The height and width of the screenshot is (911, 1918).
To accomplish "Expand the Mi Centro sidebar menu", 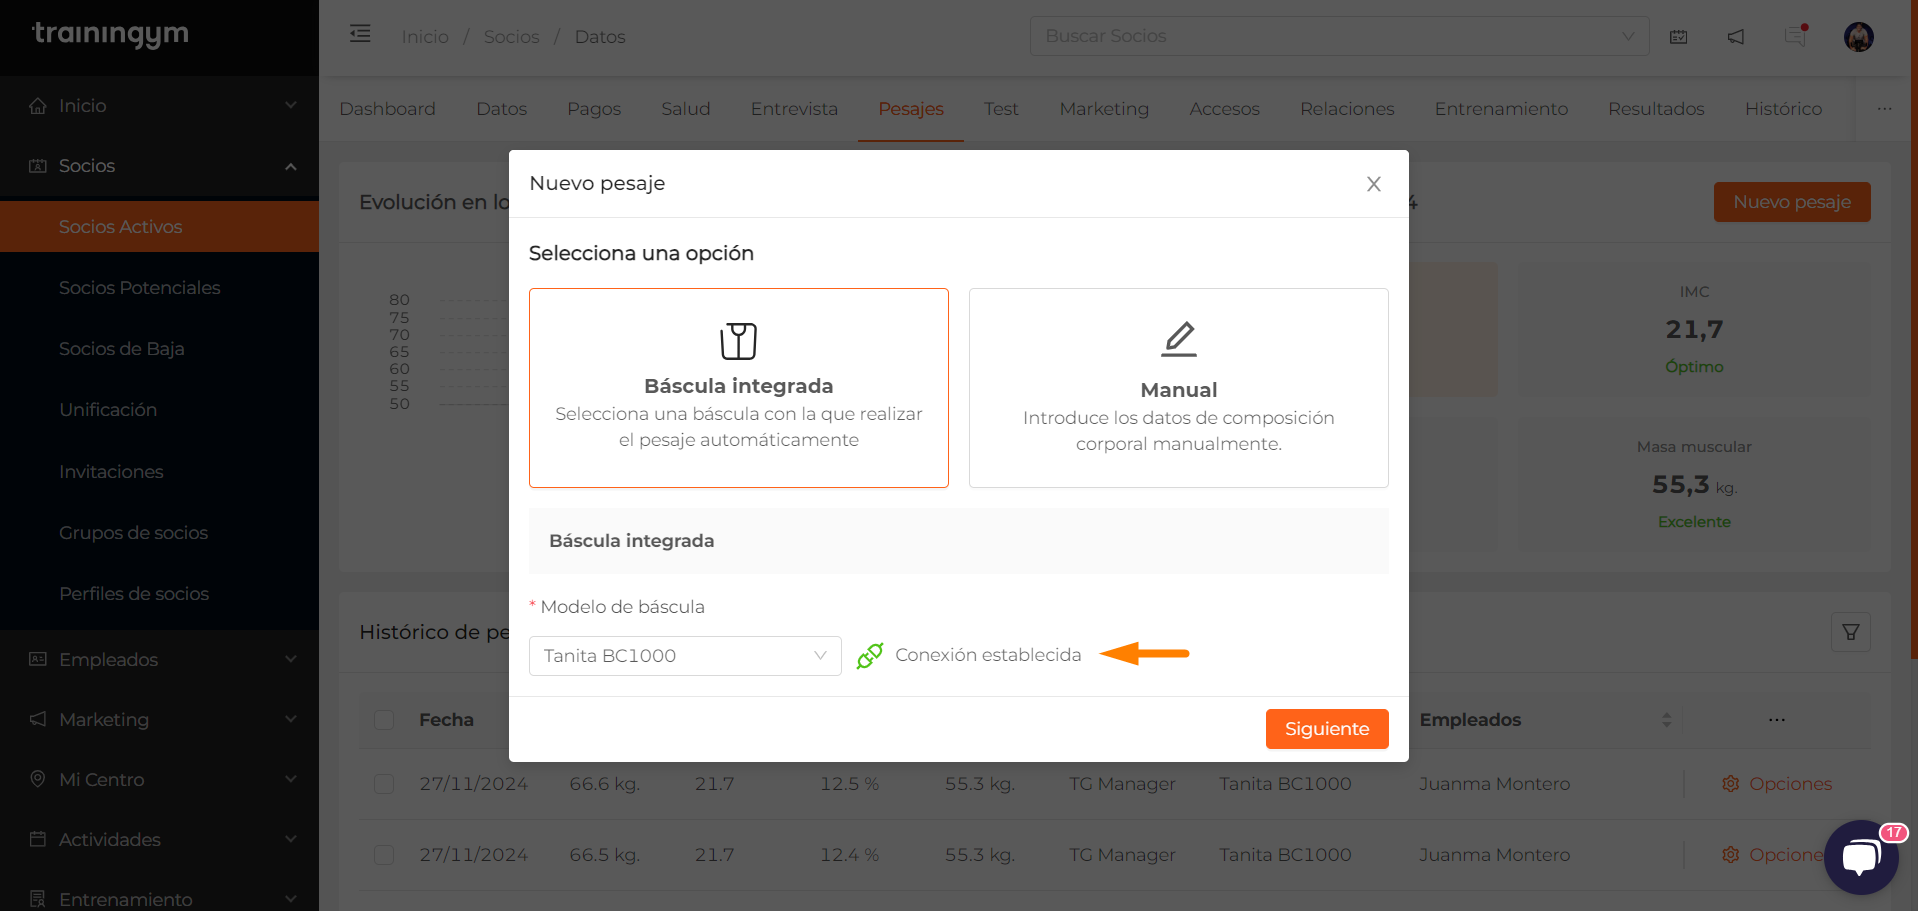I will pyautogui.click(x=290, y=779).
